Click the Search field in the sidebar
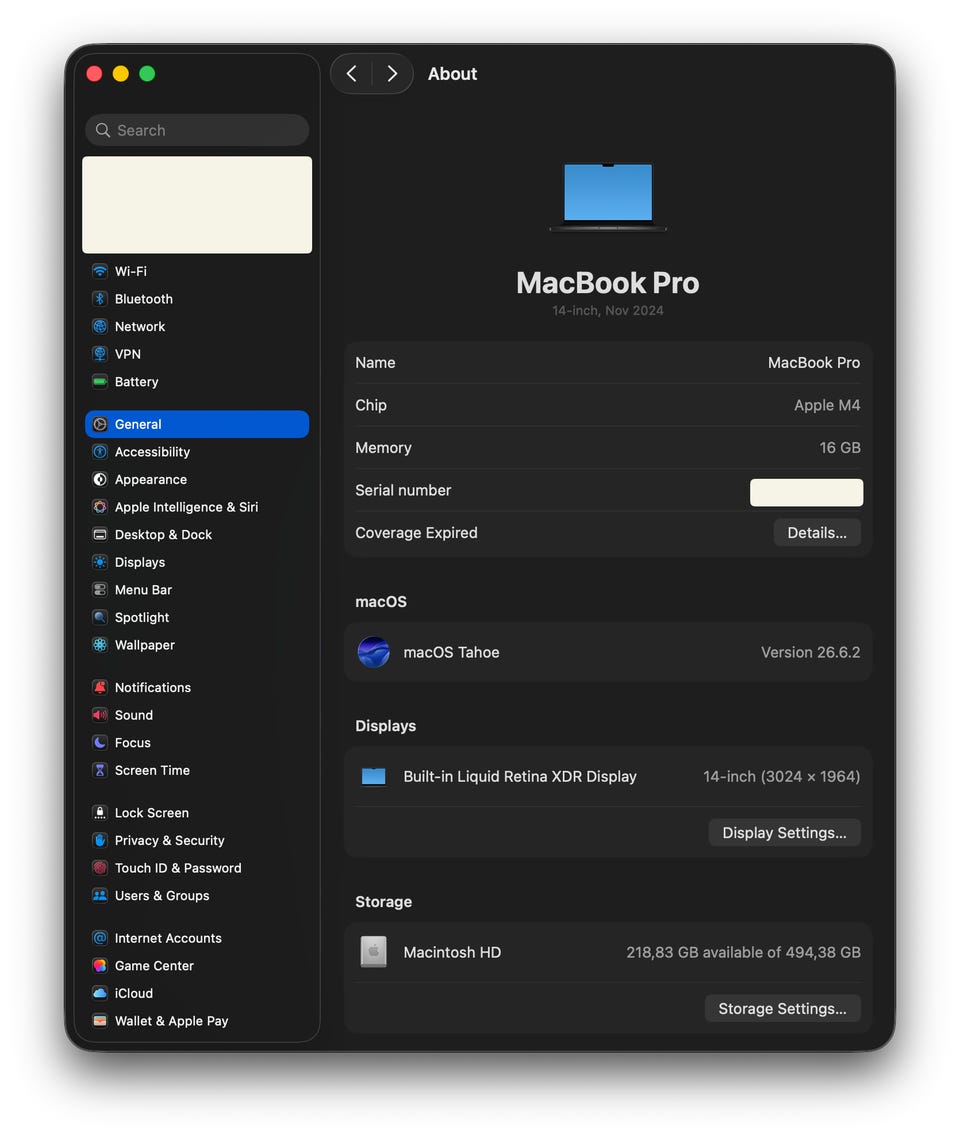Screen dimensions: 960x1137 (x=197, y=131)
